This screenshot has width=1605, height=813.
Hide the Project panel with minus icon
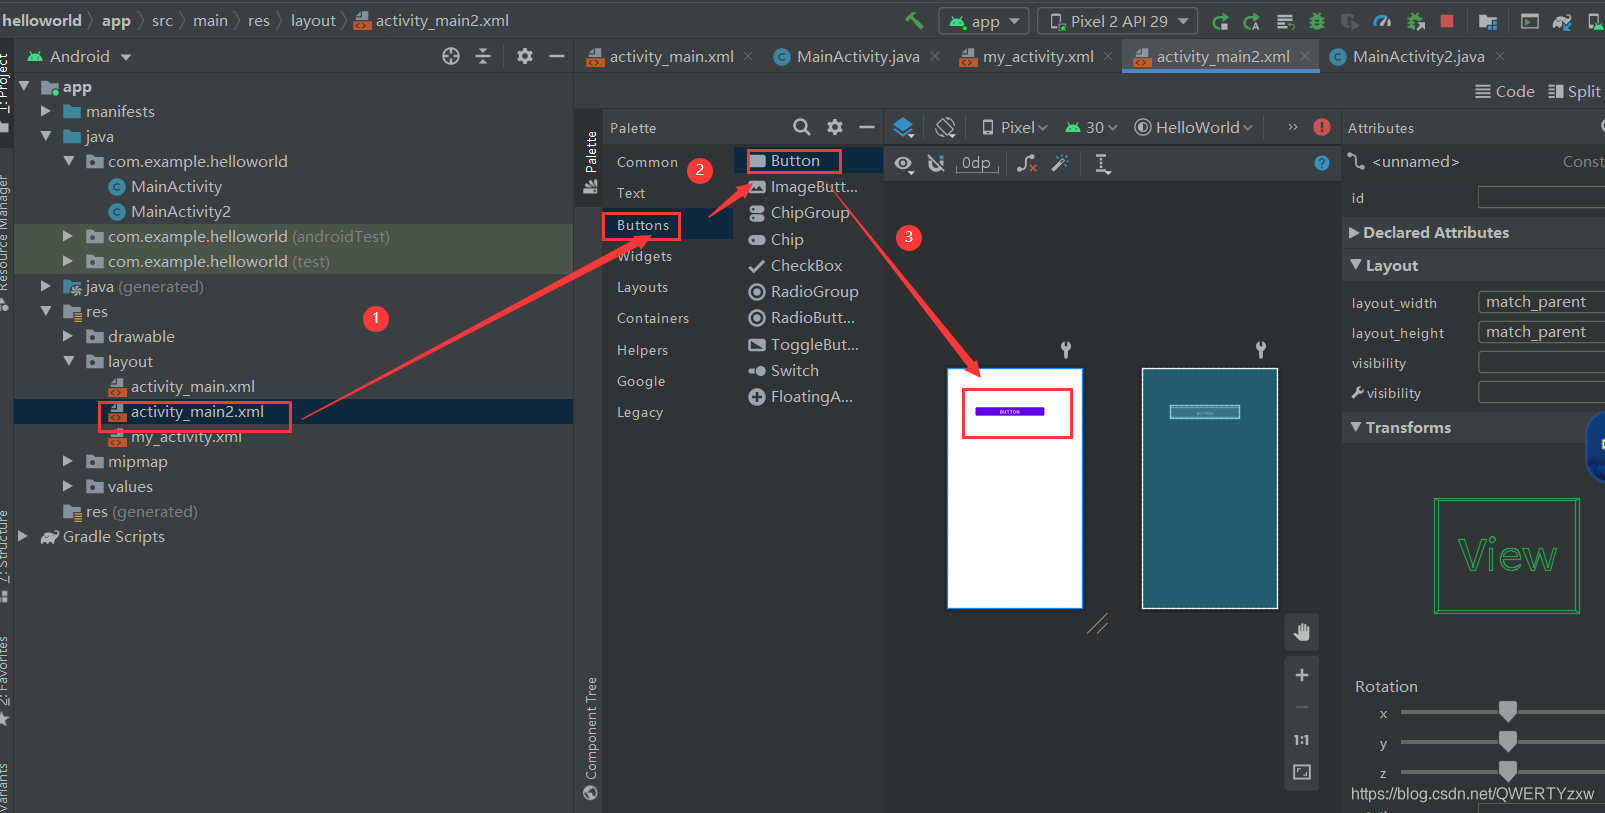click(x=557, y=56)
